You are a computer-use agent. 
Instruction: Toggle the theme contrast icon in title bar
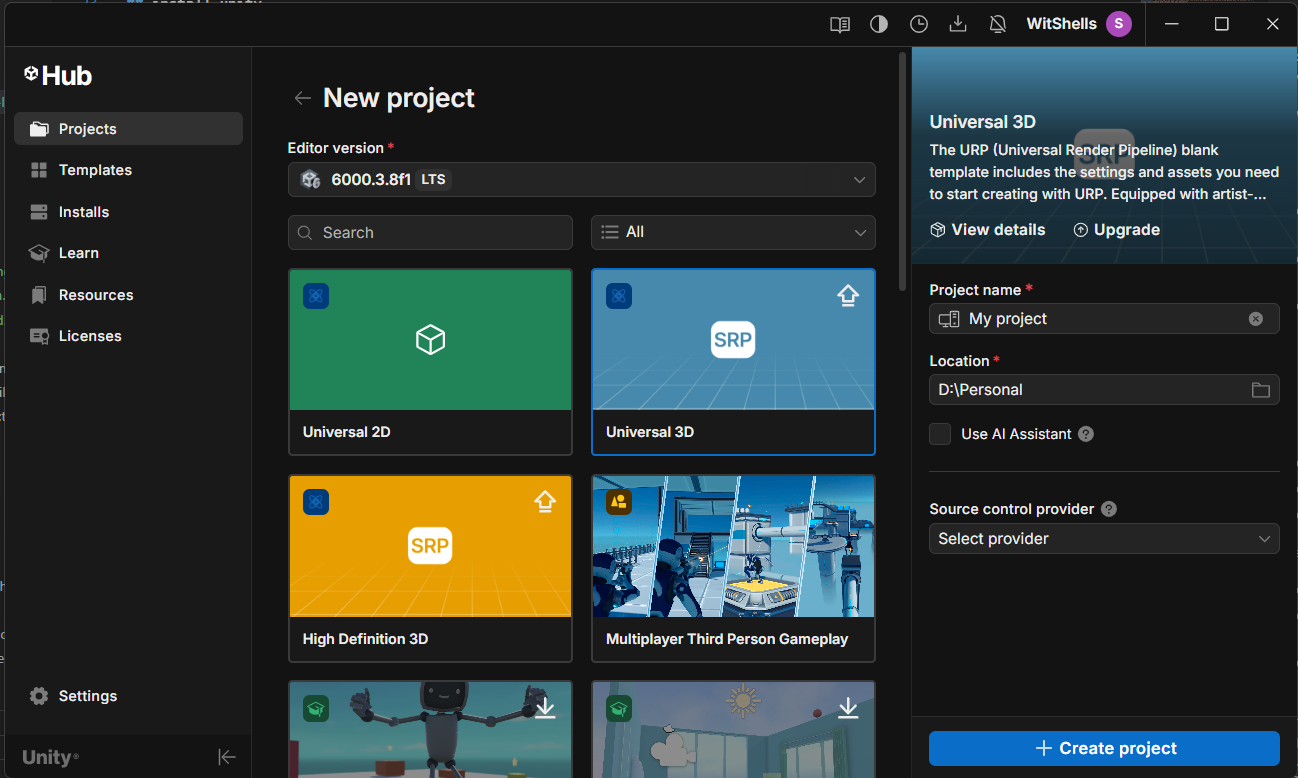click(879, 24)
